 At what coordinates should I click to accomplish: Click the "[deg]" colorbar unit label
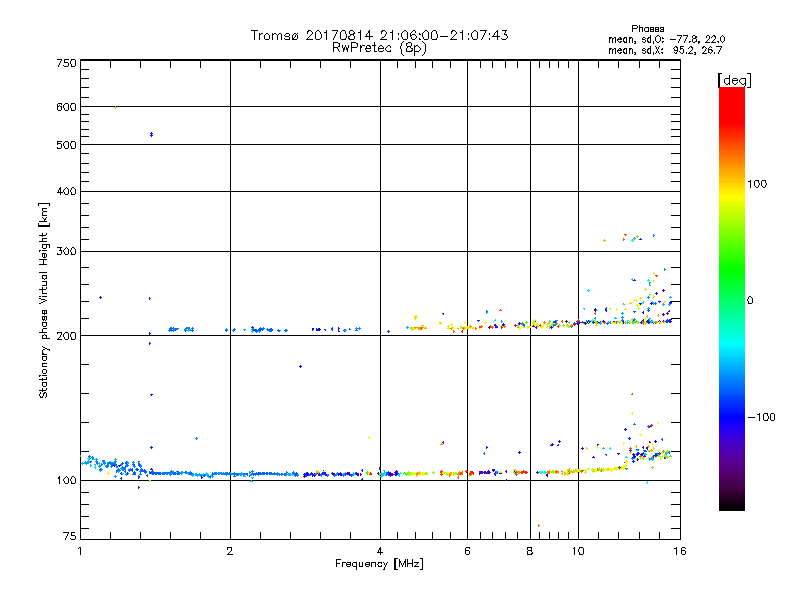click(734, 81)
